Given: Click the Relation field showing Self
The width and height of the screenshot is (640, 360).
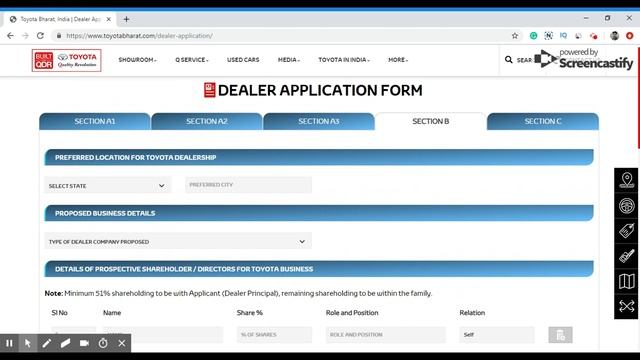Looking at the screenshot, I should pos(497,335).
